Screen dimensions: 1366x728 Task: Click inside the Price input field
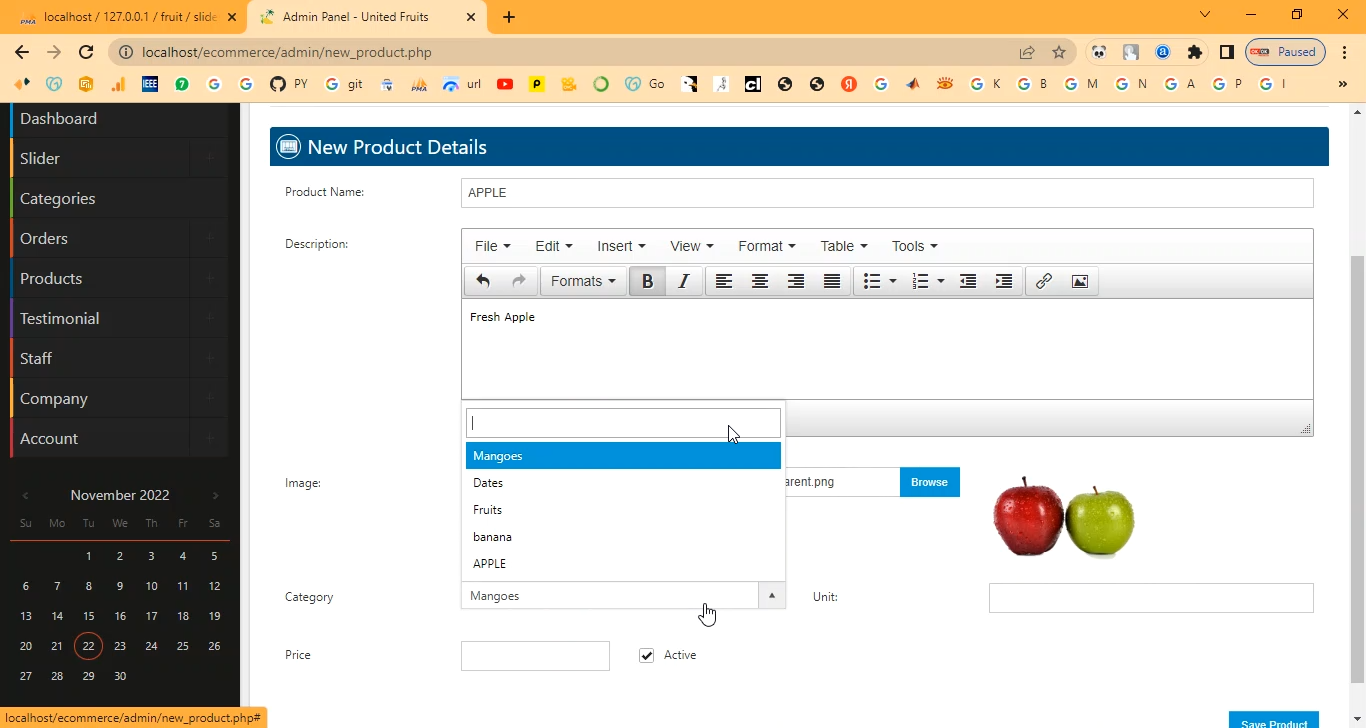point(535,656)
